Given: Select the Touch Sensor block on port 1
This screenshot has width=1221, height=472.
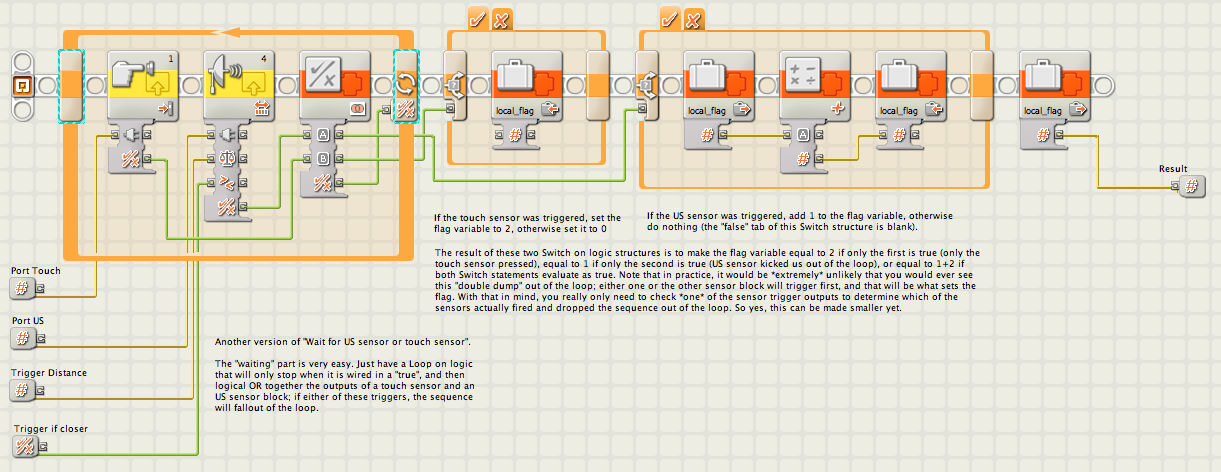Looking at the screenshot, I should tap(141, 86).
